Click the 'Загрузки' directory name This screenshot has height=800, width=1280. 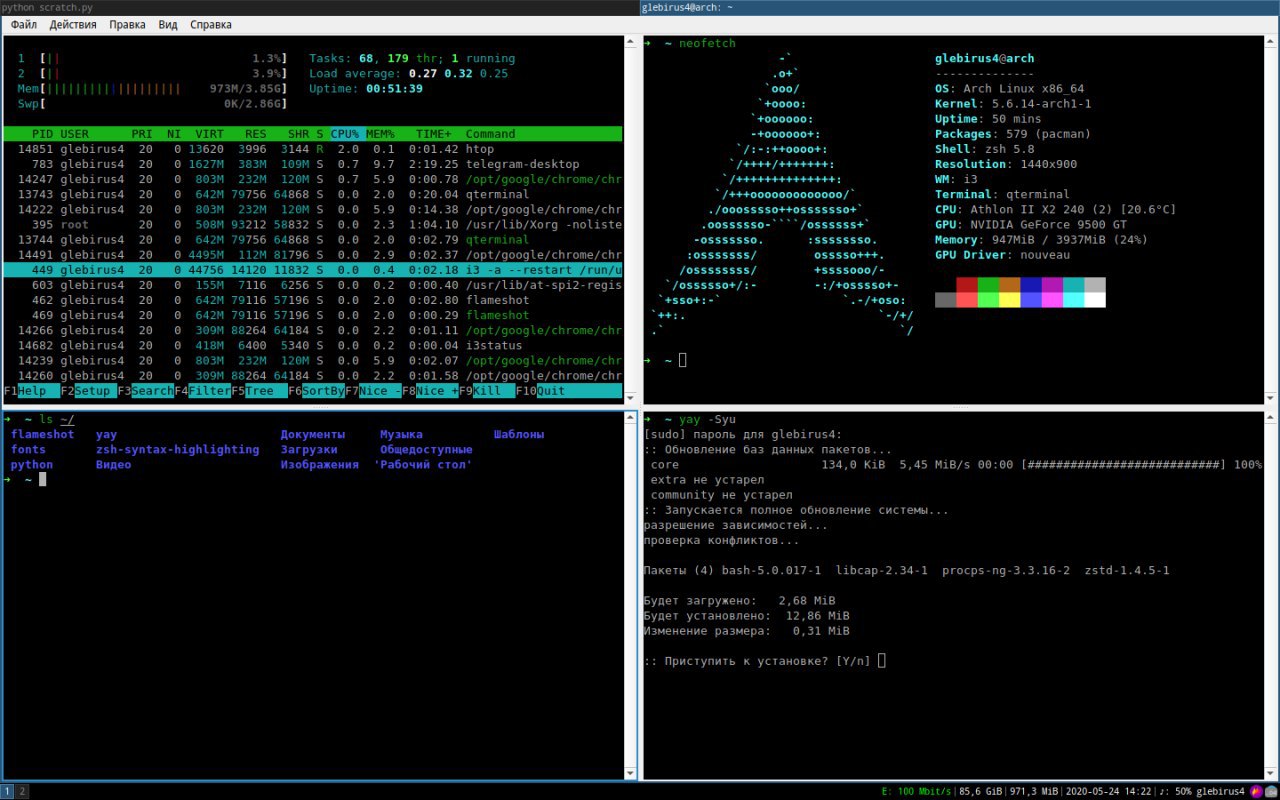(309, 450)
